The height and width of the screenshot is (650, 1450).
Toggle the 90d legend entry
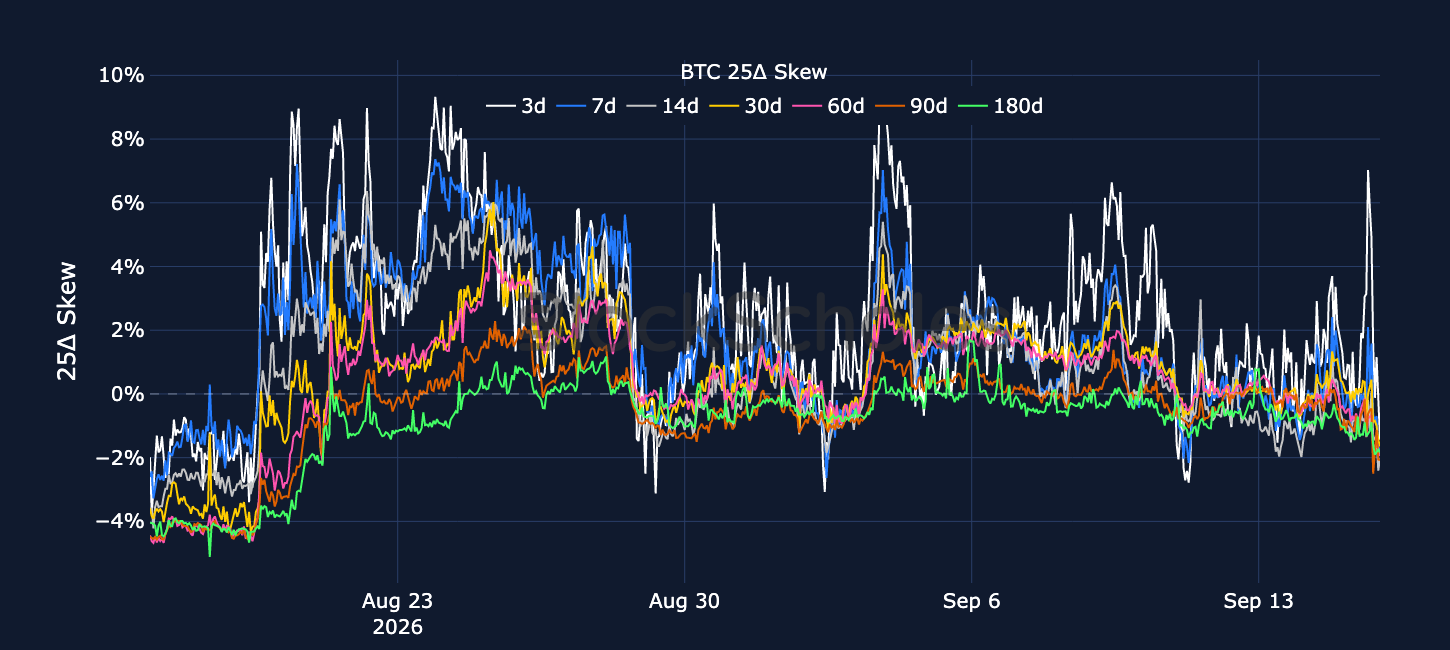tap(910, 105)
